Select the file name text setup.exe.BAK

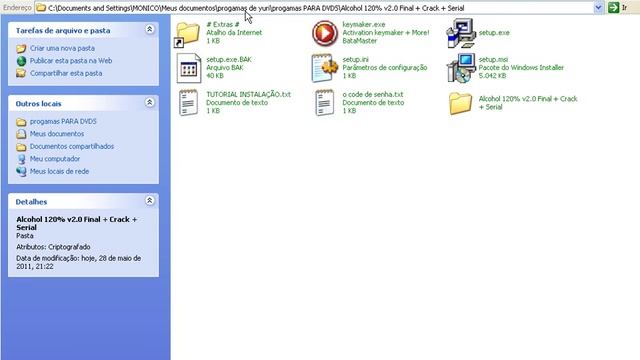point(229,60)
